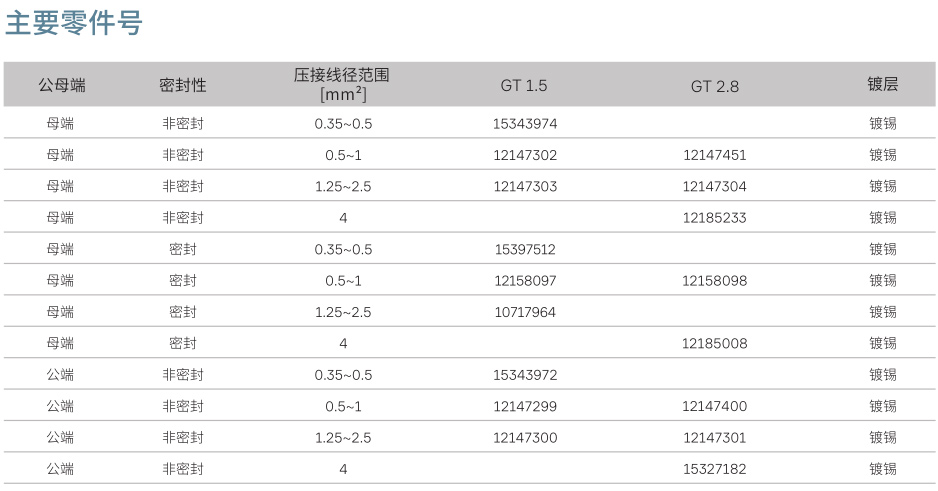Select part number 15343972
Screen dimensions: 938x491
pos(525,375)
